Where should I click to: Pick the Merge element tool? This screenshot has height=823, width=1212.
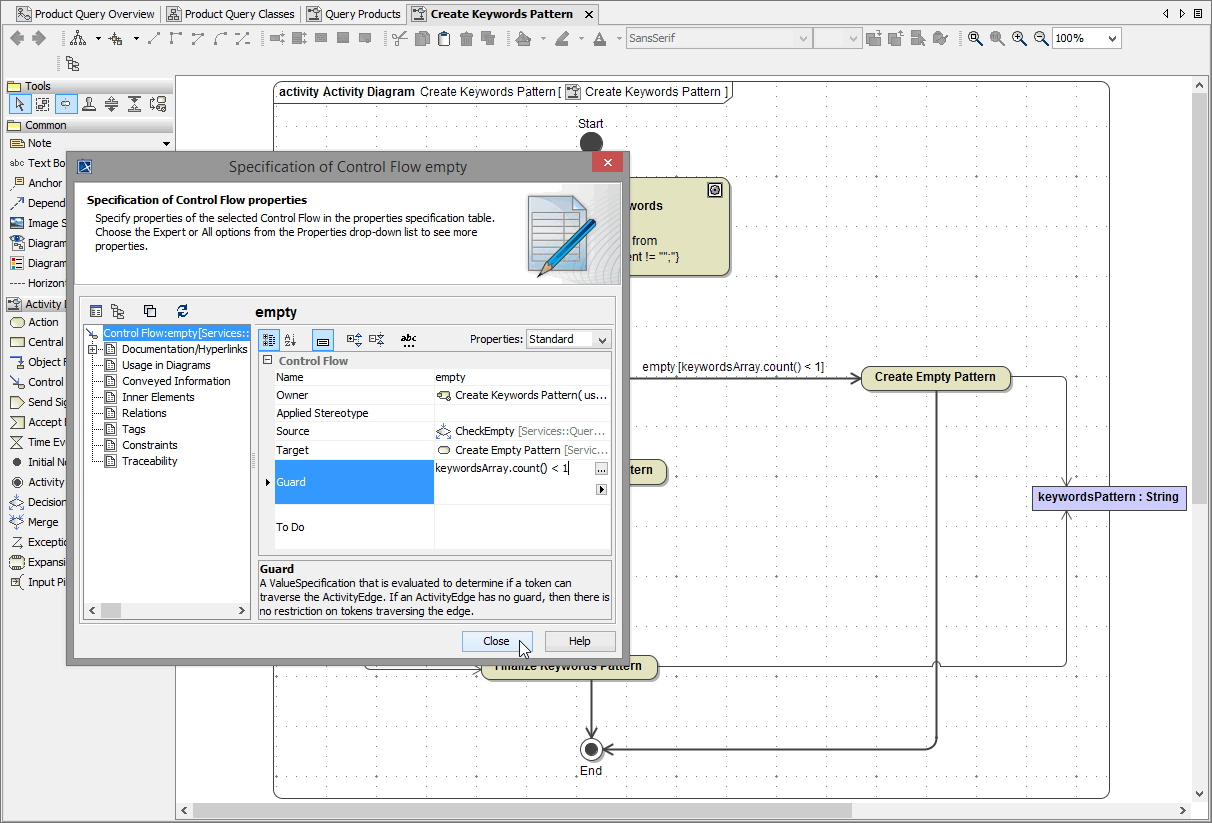coord(38,522)
